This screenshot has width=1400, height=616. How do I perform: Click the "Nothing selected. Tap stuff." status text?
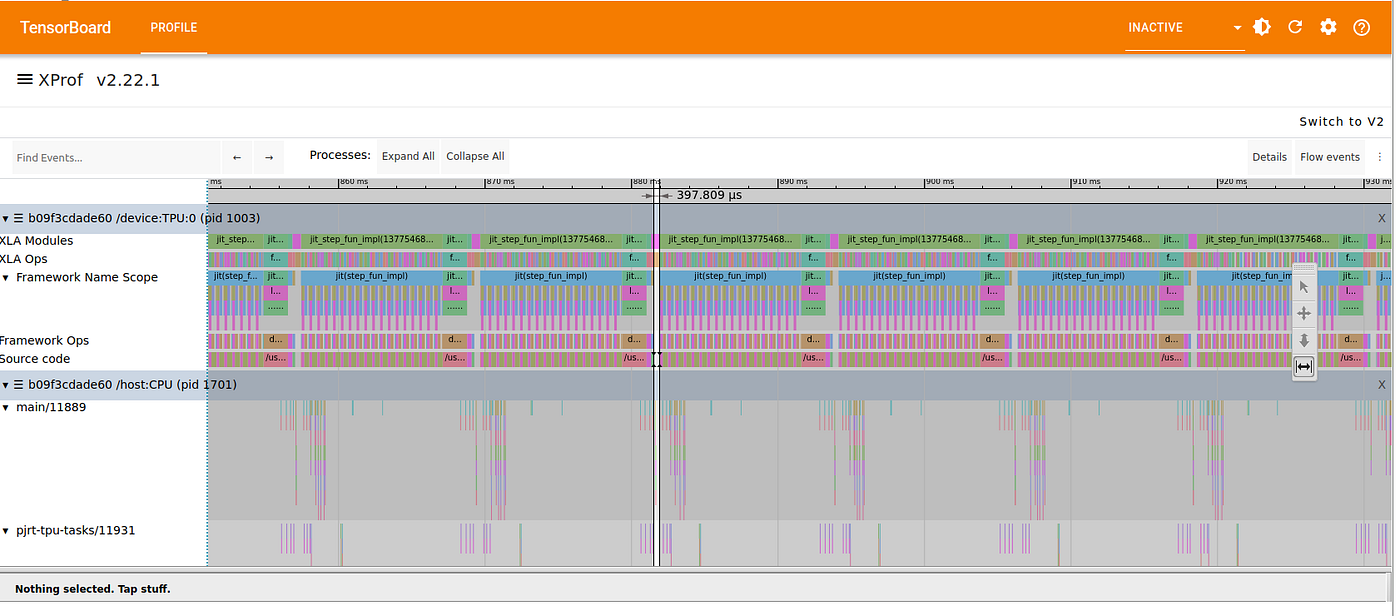93,589
